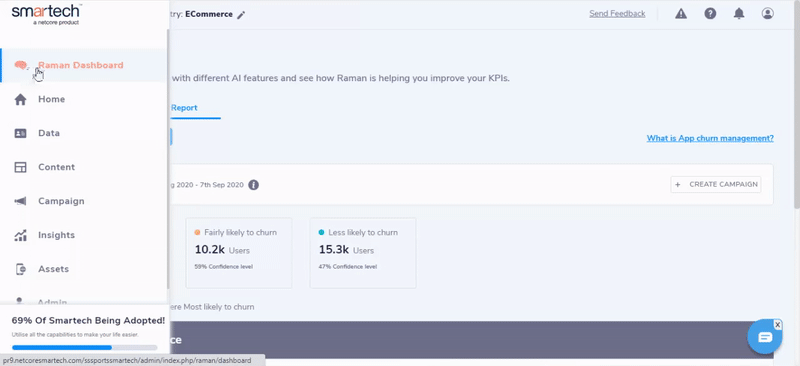Open the Campaign menu item
The width and height of the screenshot is (800, 366).
(x=84, y=201)
